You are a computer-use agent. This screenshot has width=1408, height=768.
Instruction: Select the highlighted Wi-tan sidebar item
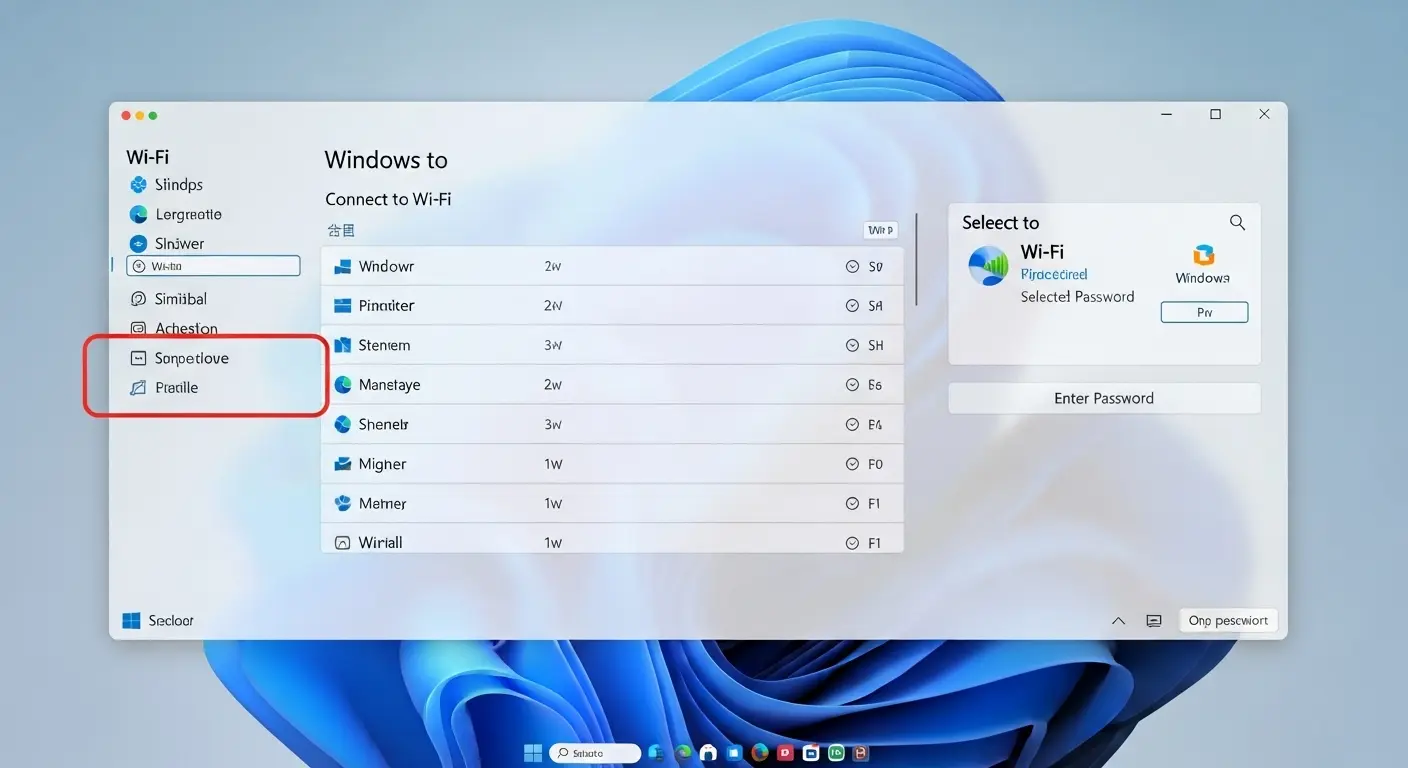pos(213,266)
